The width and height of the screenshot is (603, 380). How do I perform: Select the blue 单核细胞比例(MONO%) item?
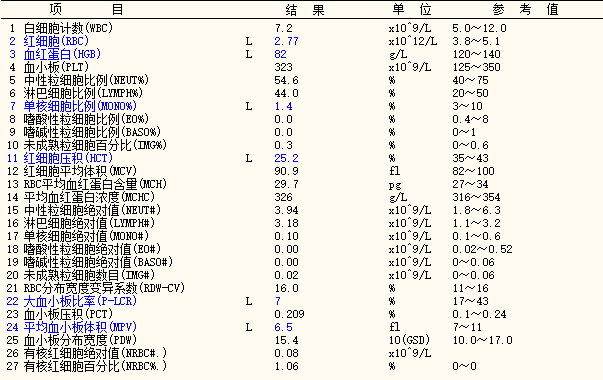80,106
